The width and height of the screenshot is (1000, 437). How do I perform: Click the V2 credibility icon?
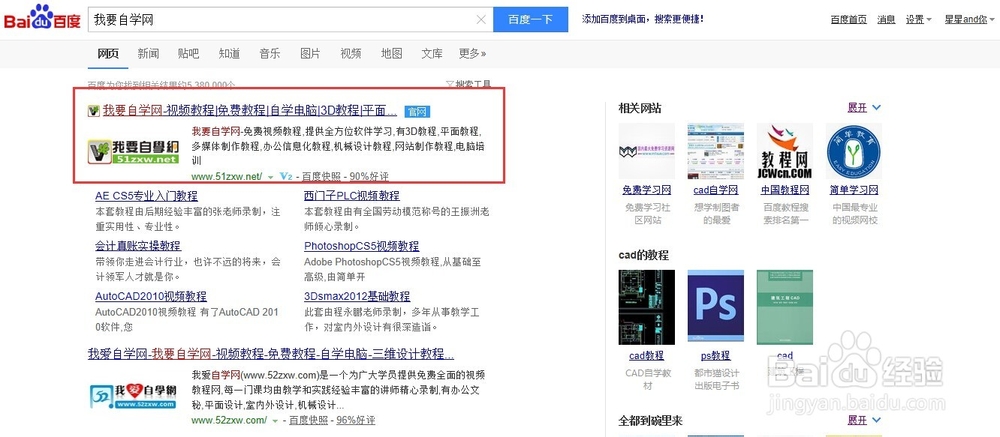click(286, 176)
